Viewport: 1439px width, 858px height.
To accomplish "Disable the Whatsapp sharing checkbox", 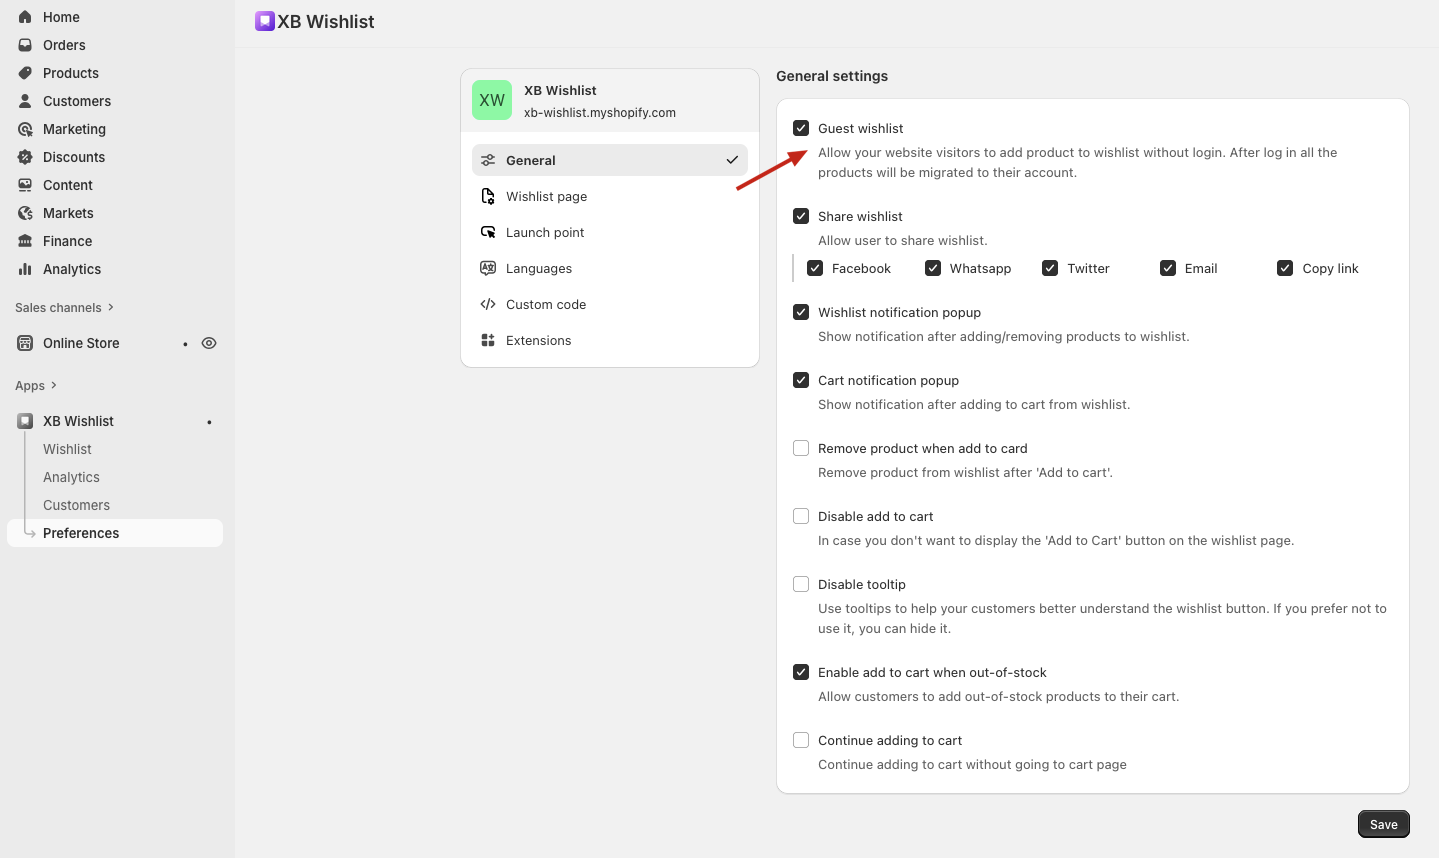I will (932, 268).
